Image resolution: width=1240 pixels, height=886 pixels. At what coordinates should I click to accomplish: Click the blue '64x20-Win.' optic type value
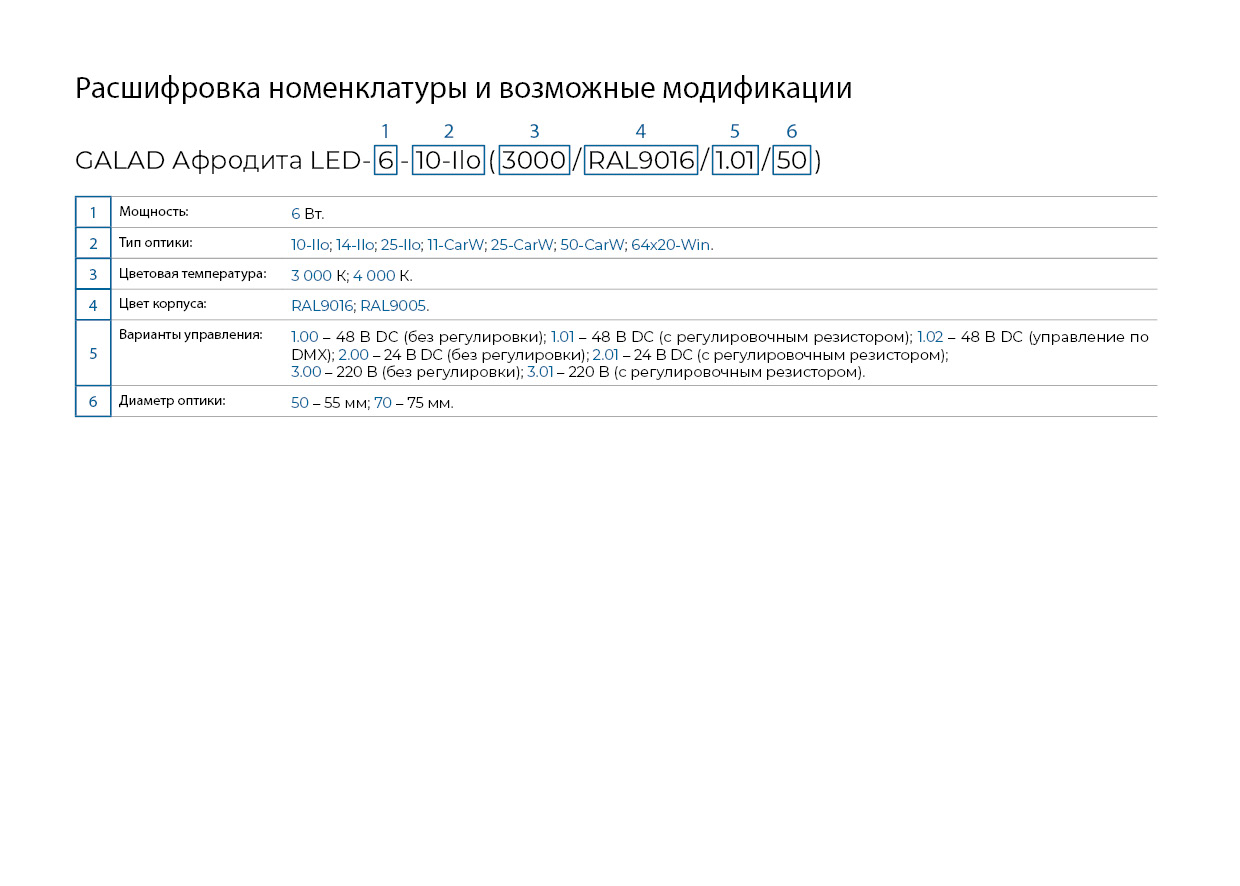672,245
